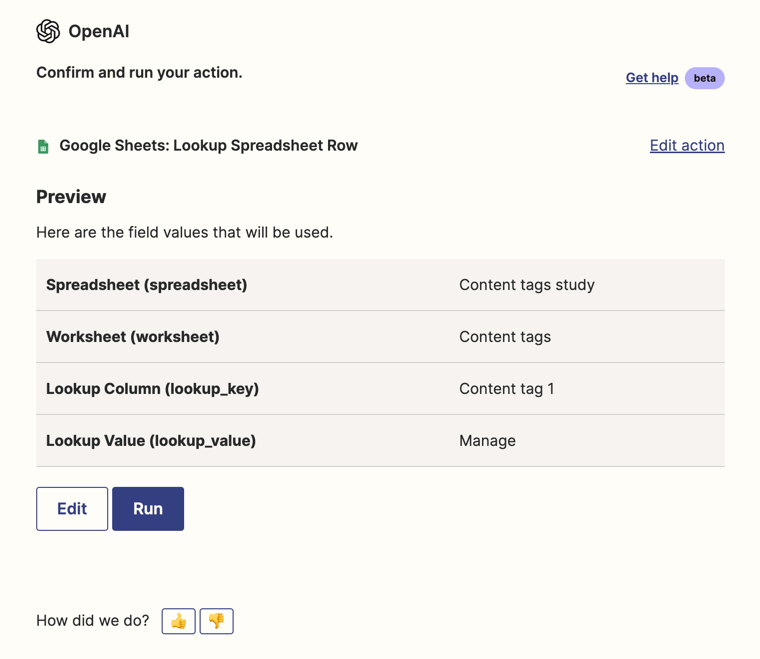
Task: Open the Edit action link
Action: point(687,146)
